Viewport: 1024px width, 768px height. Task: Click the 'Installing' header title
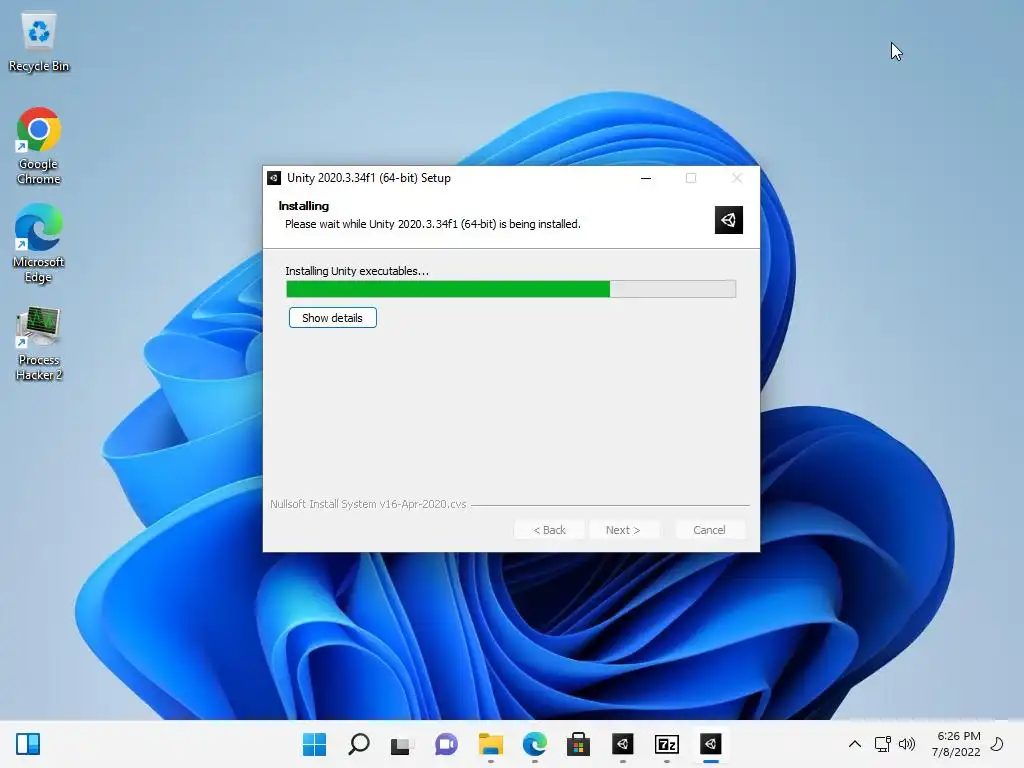pos(304,206)
